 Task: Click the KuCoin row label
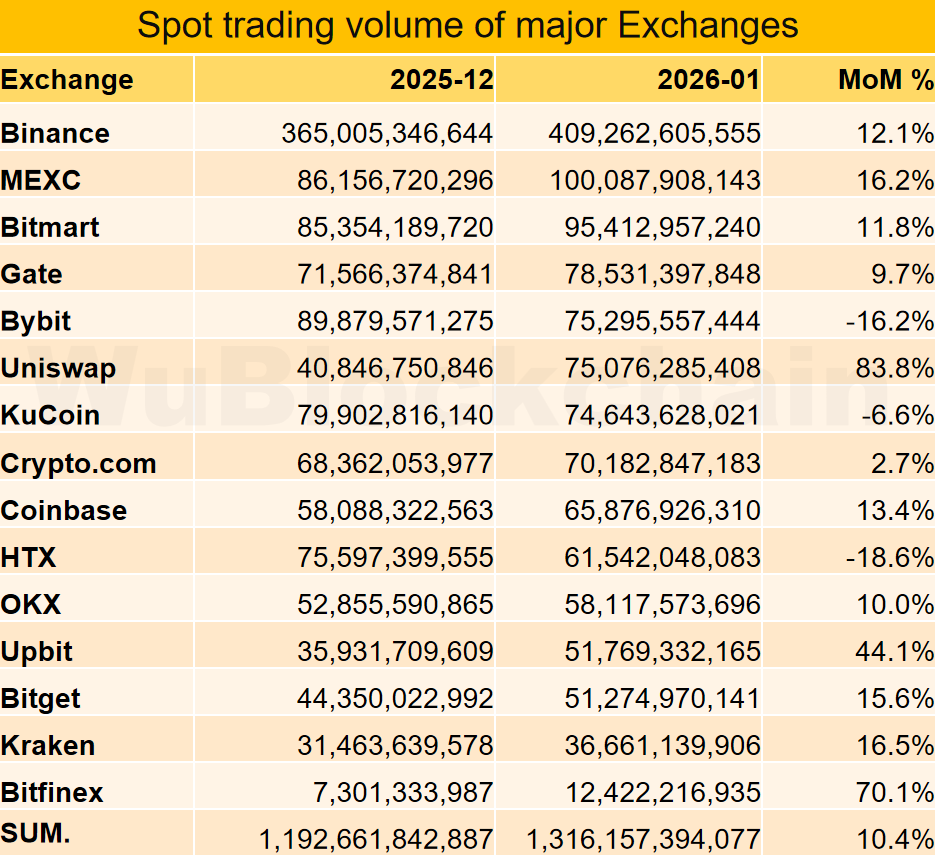coord(50,415)
